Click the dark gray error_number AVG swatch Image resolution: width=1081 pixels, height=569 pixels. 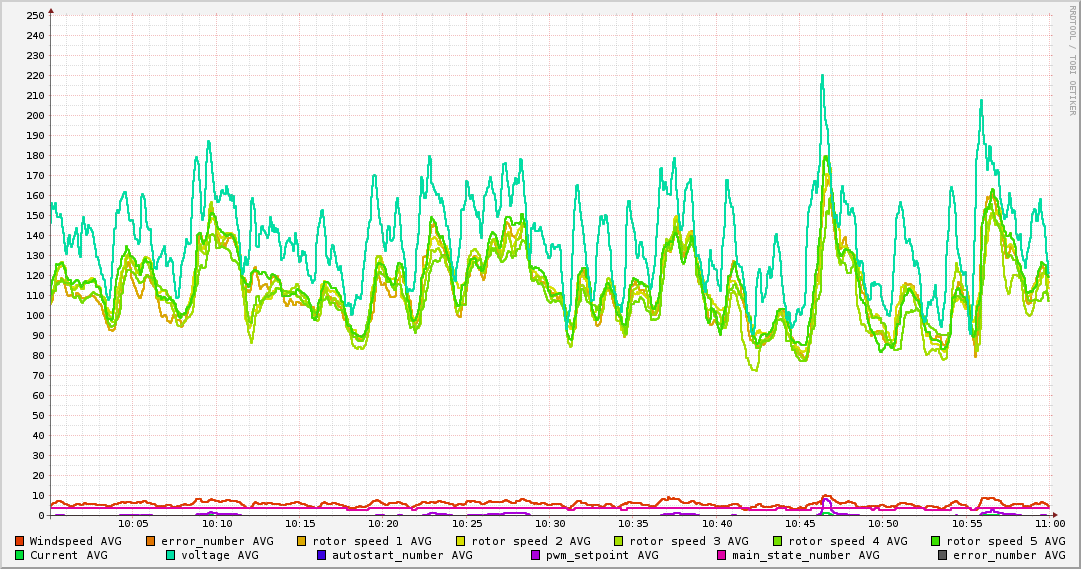pos(942,555)
